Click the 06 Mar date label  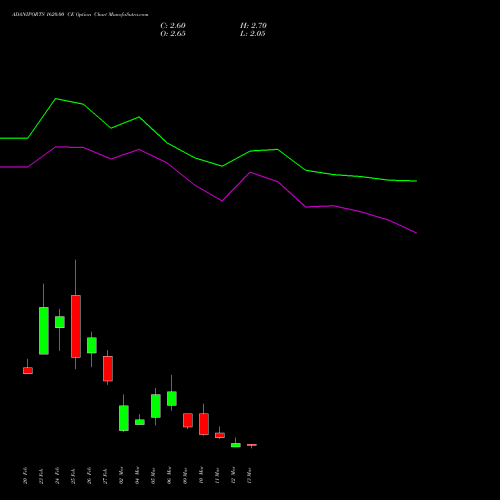click(170, 475)
